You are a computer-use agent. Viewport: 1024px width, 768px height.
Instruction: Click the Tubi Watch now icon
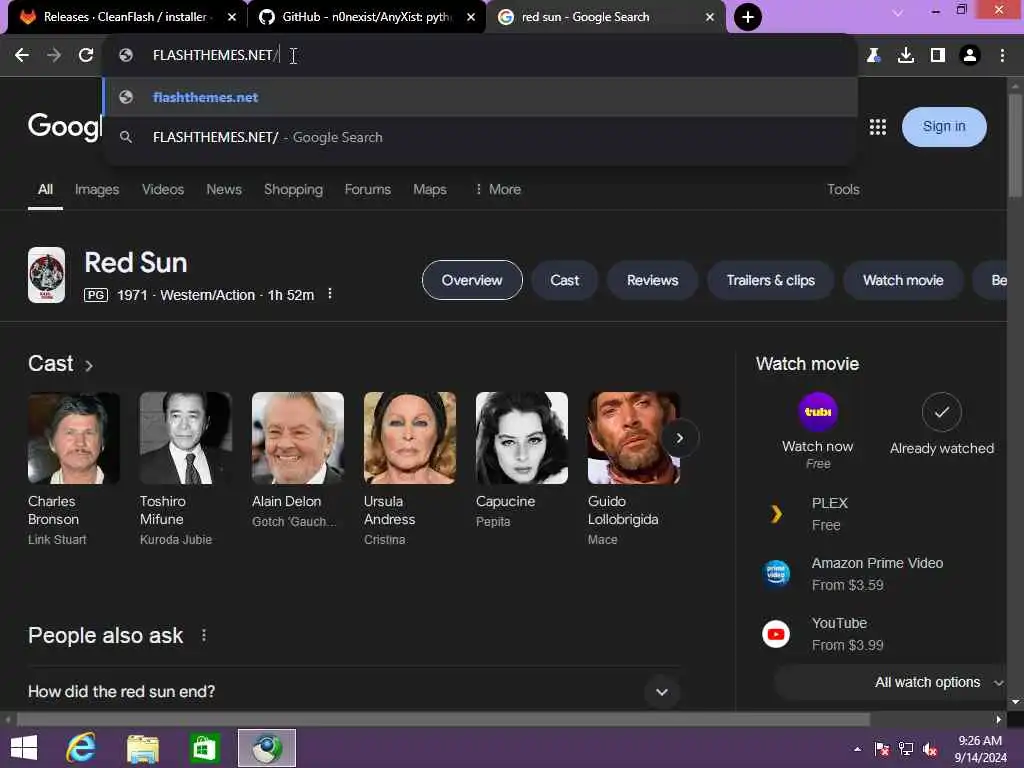click(x=818, y=412)
